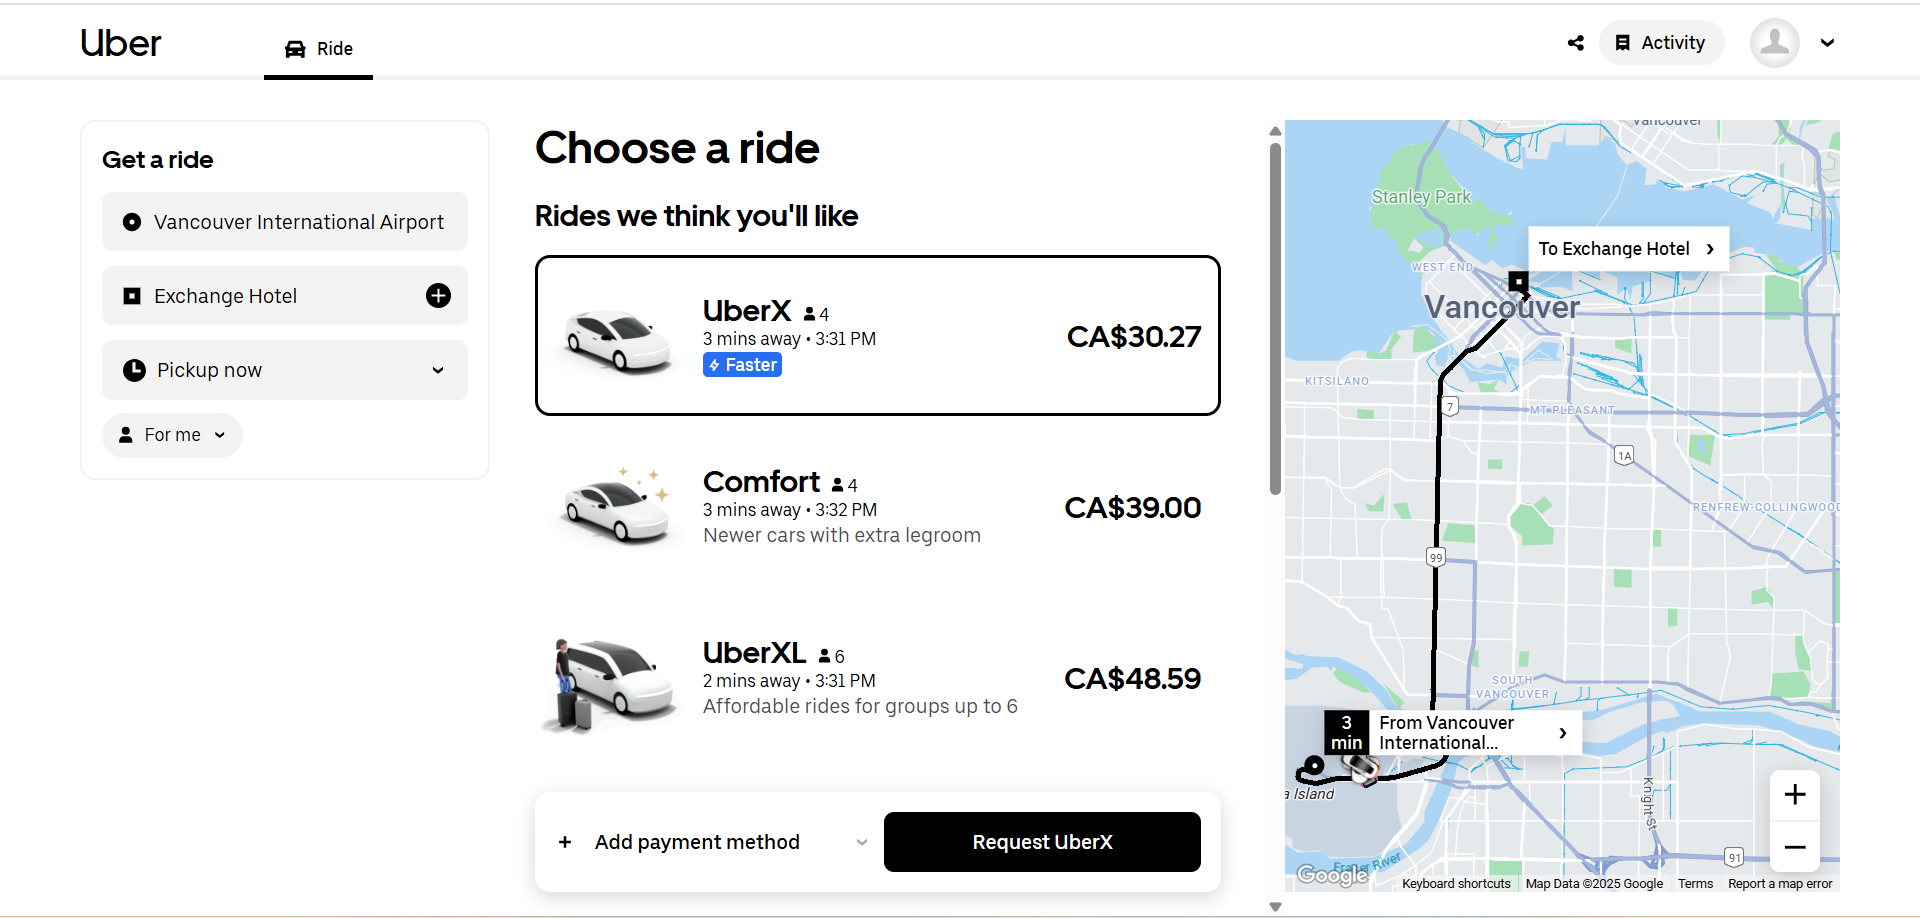Select the Comfort ride option
This screenshot has width=1920, height=918.
[877, 507]
